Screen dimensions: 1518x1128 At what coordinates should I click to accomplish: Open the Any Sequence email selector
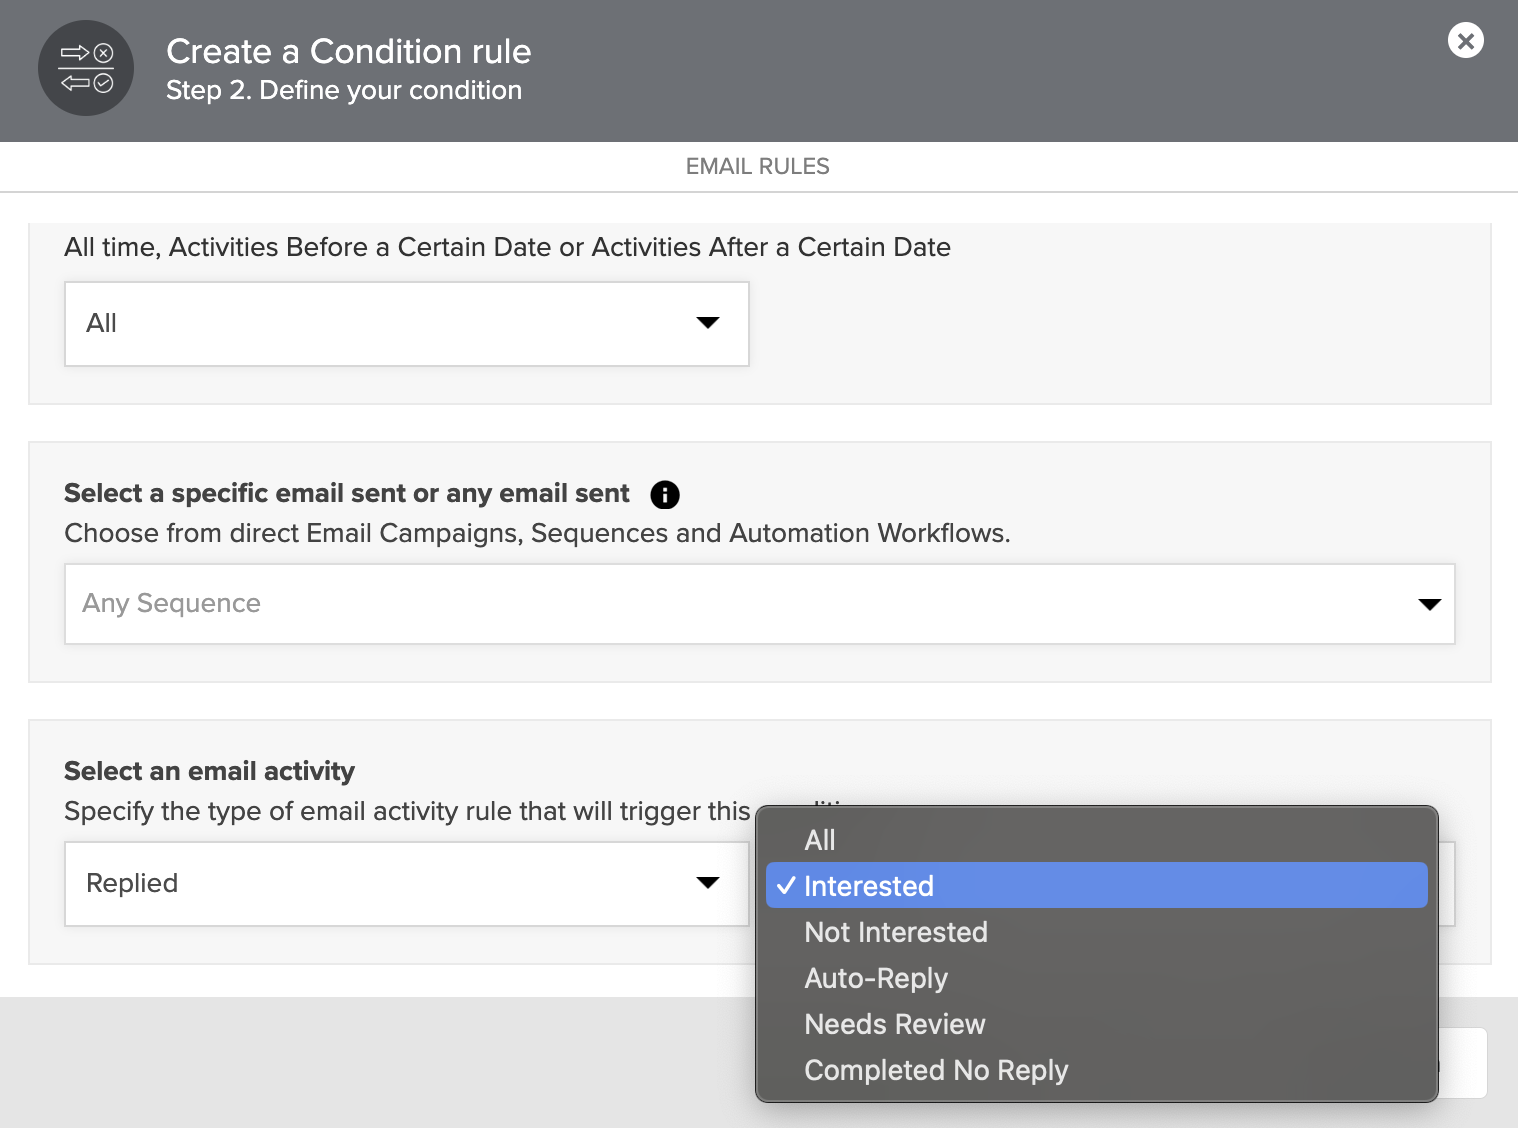(x=758, y=604)
